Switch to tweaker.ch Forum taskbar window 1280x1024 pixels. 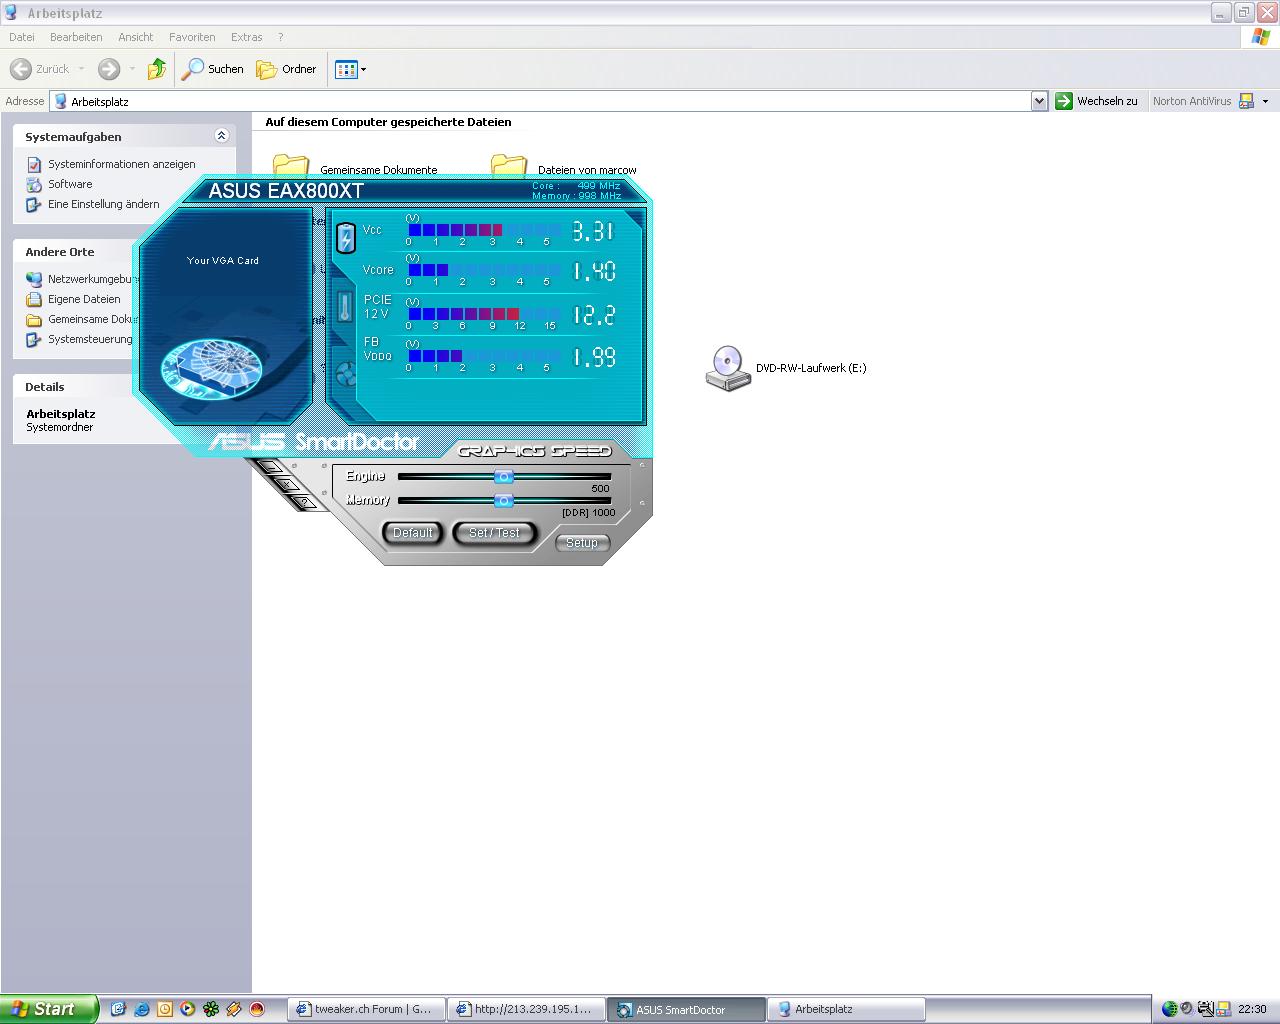(365, 1009)
